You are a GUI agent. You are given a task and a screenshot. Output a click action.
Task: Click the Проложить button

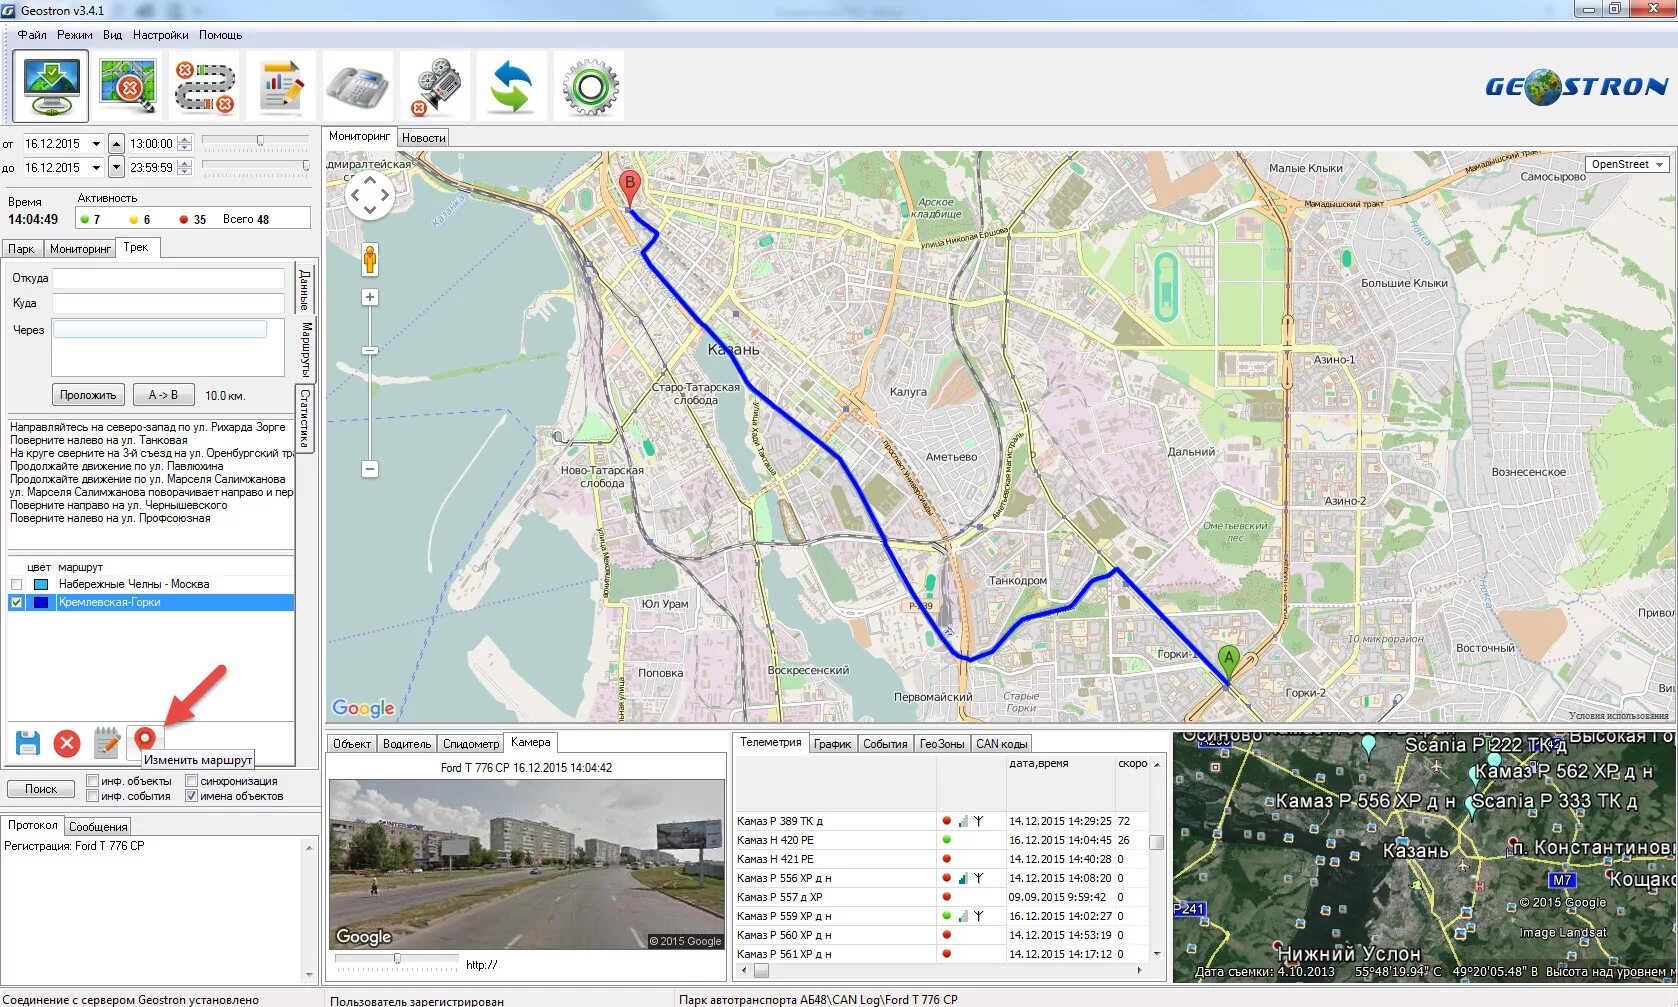(x=88, y=395)
